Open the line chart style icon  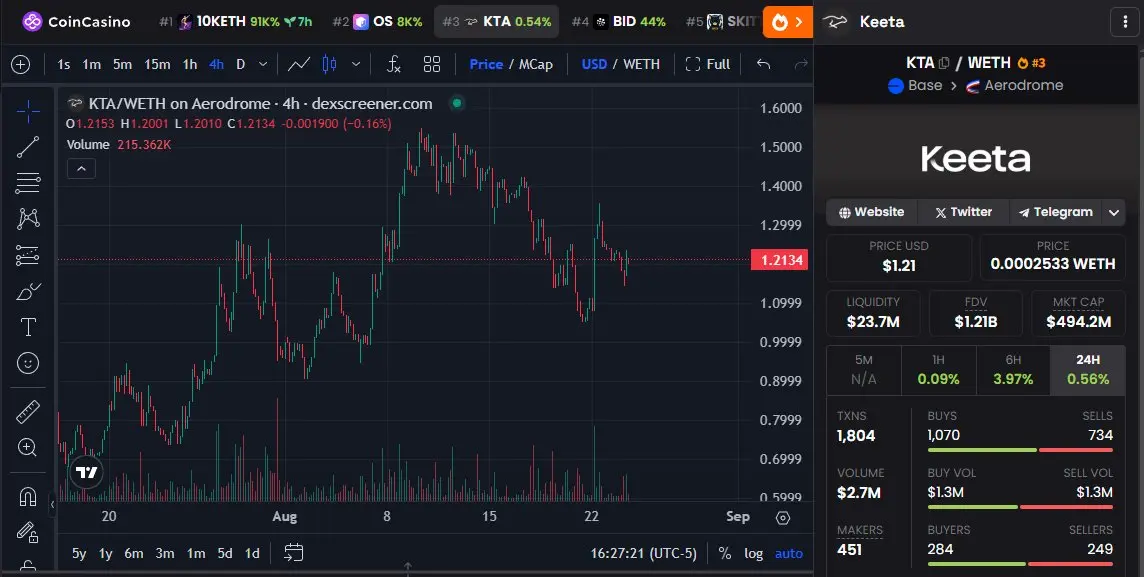[x=298, y=64]
